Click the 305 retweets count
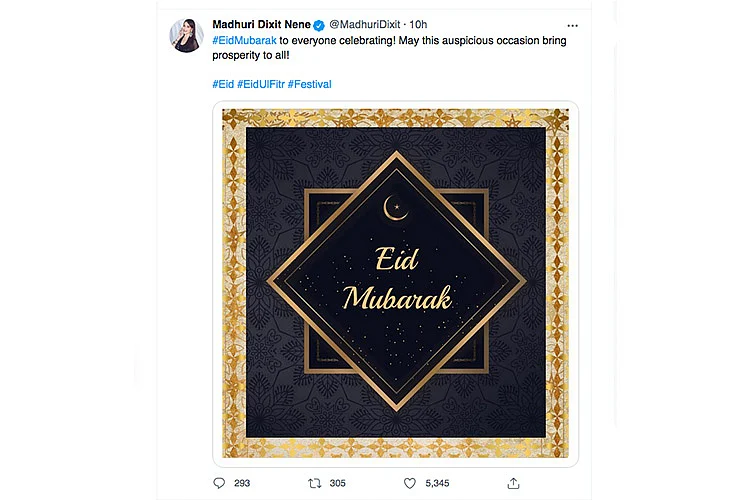Screen dimensions: 750x500 pos(337,483)
